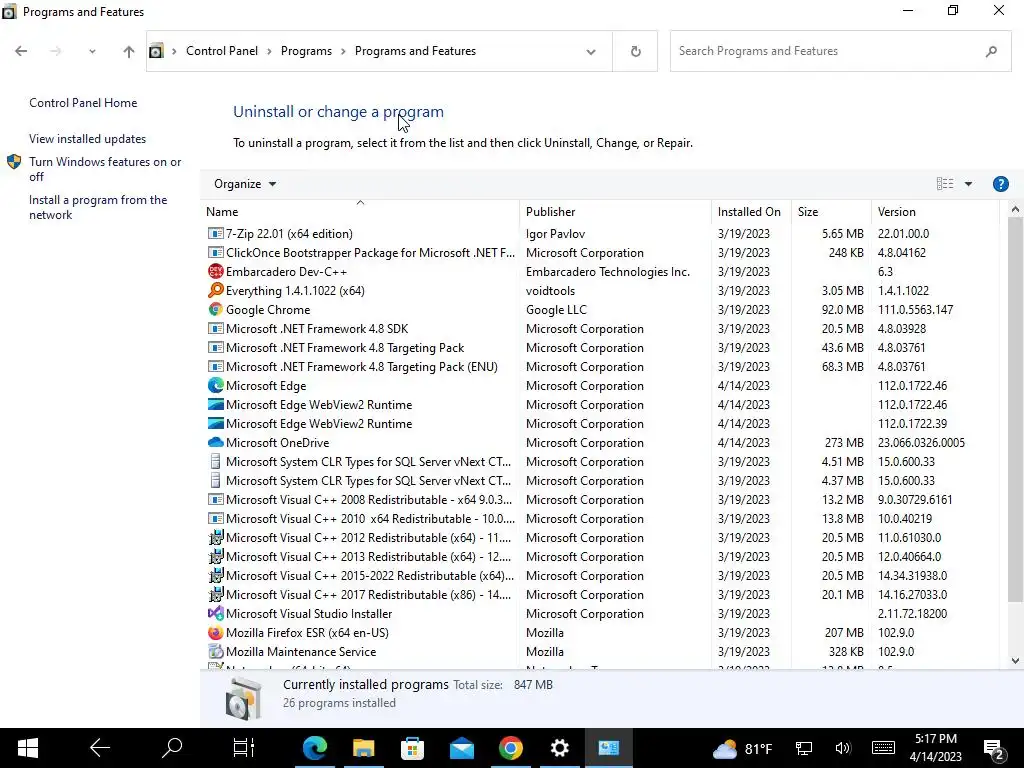The width and height of the screenshot is (1024, 768).
Task: Open the help question mark button
Action: pyautogui.click(x=1000, y=184)
